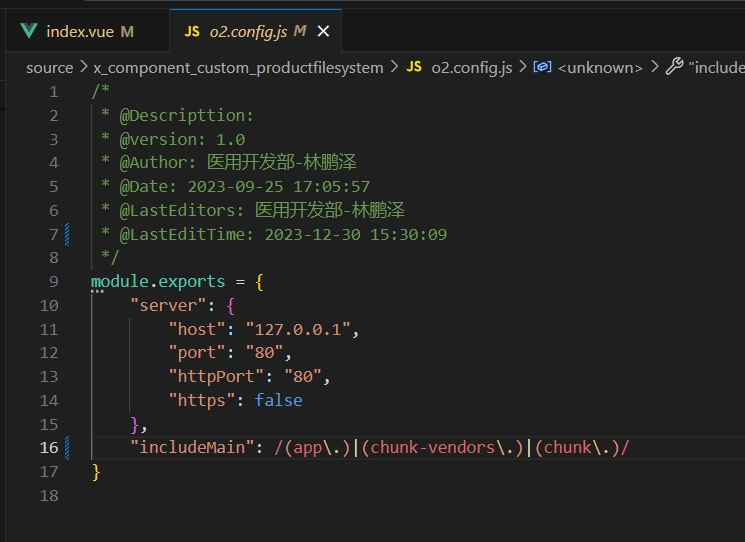
Task: Click the change indicator beside line 7
Action: coord(67,235)
